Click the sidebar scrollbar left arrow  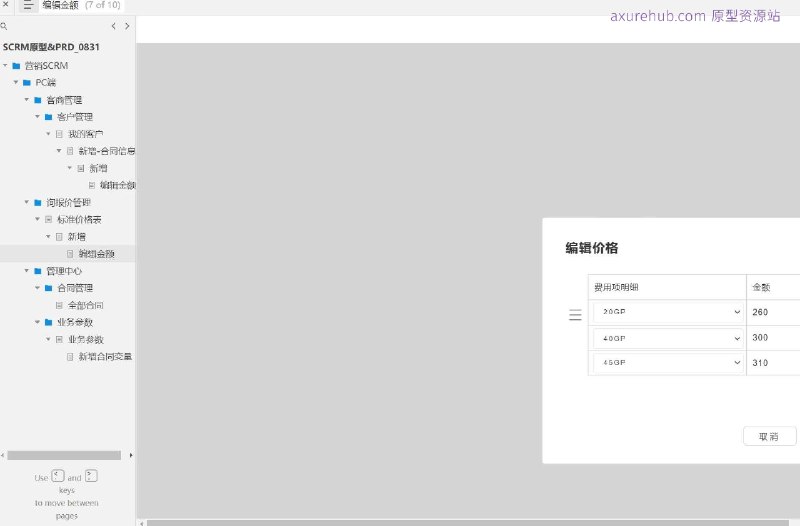[3, 455]
